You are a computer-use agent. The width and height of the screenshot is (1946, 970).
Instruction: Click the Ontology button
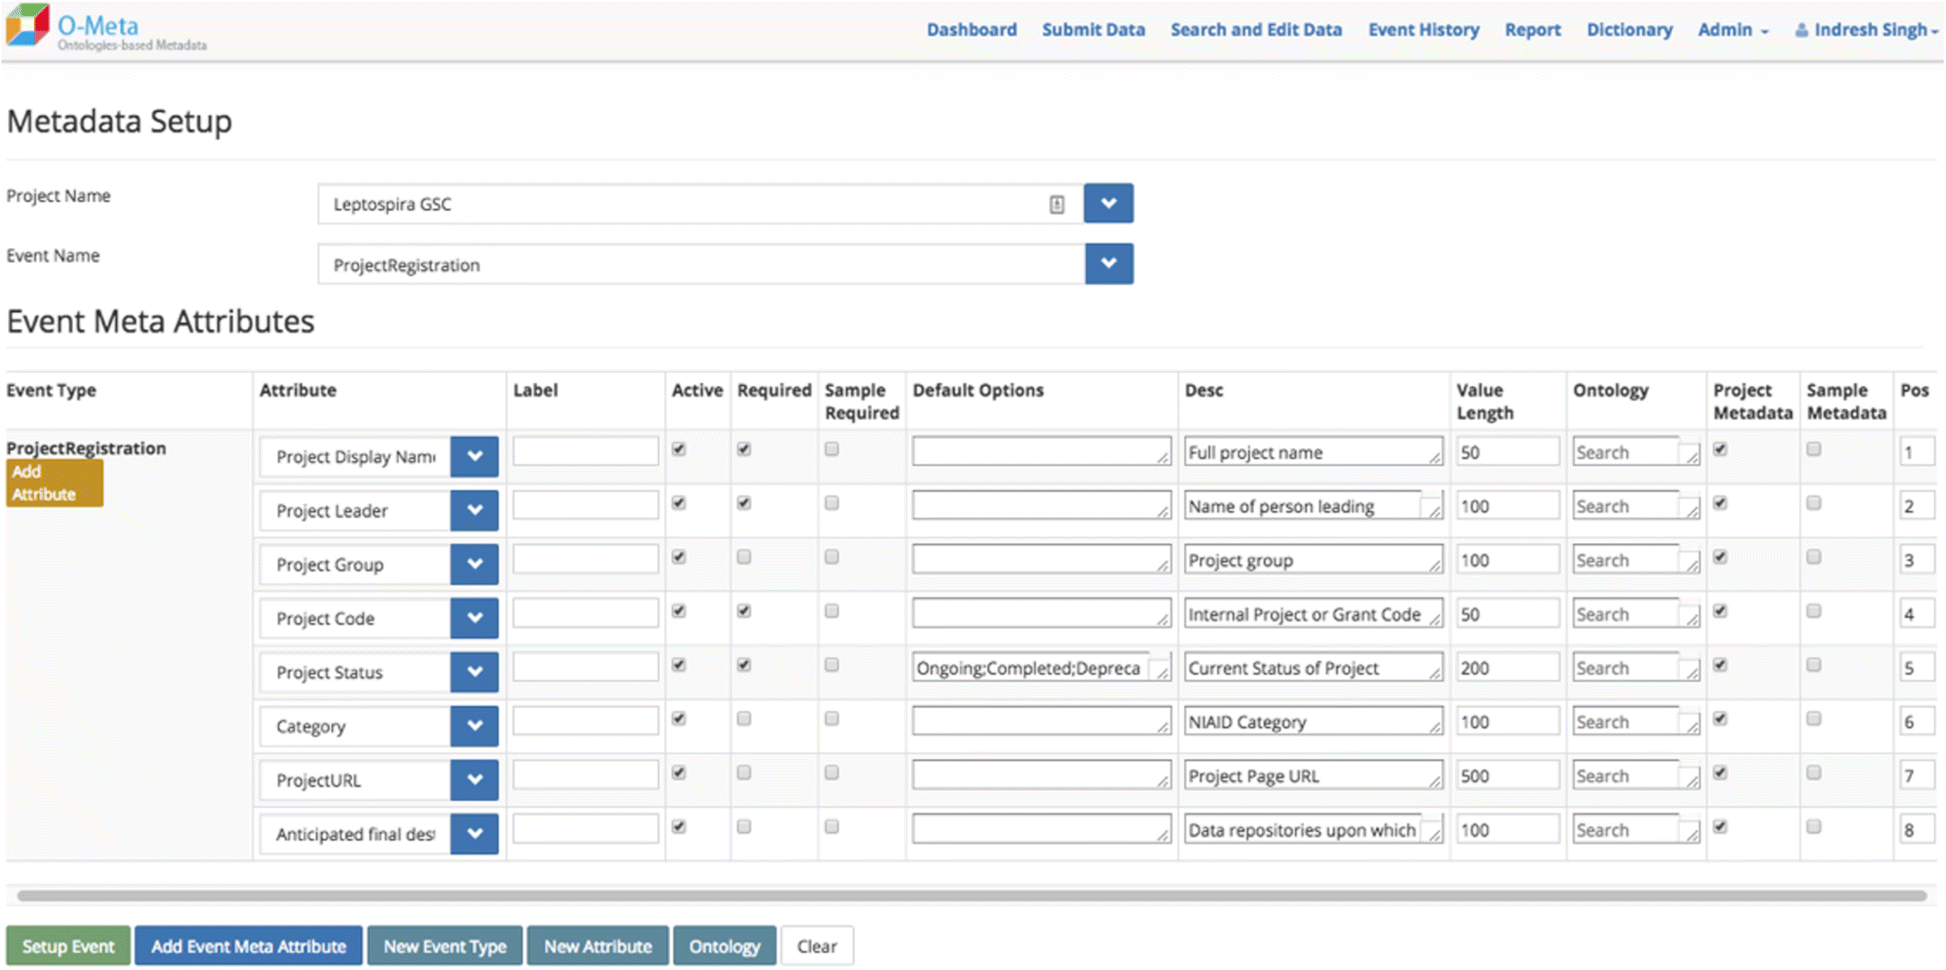click(x=724, y=946)
